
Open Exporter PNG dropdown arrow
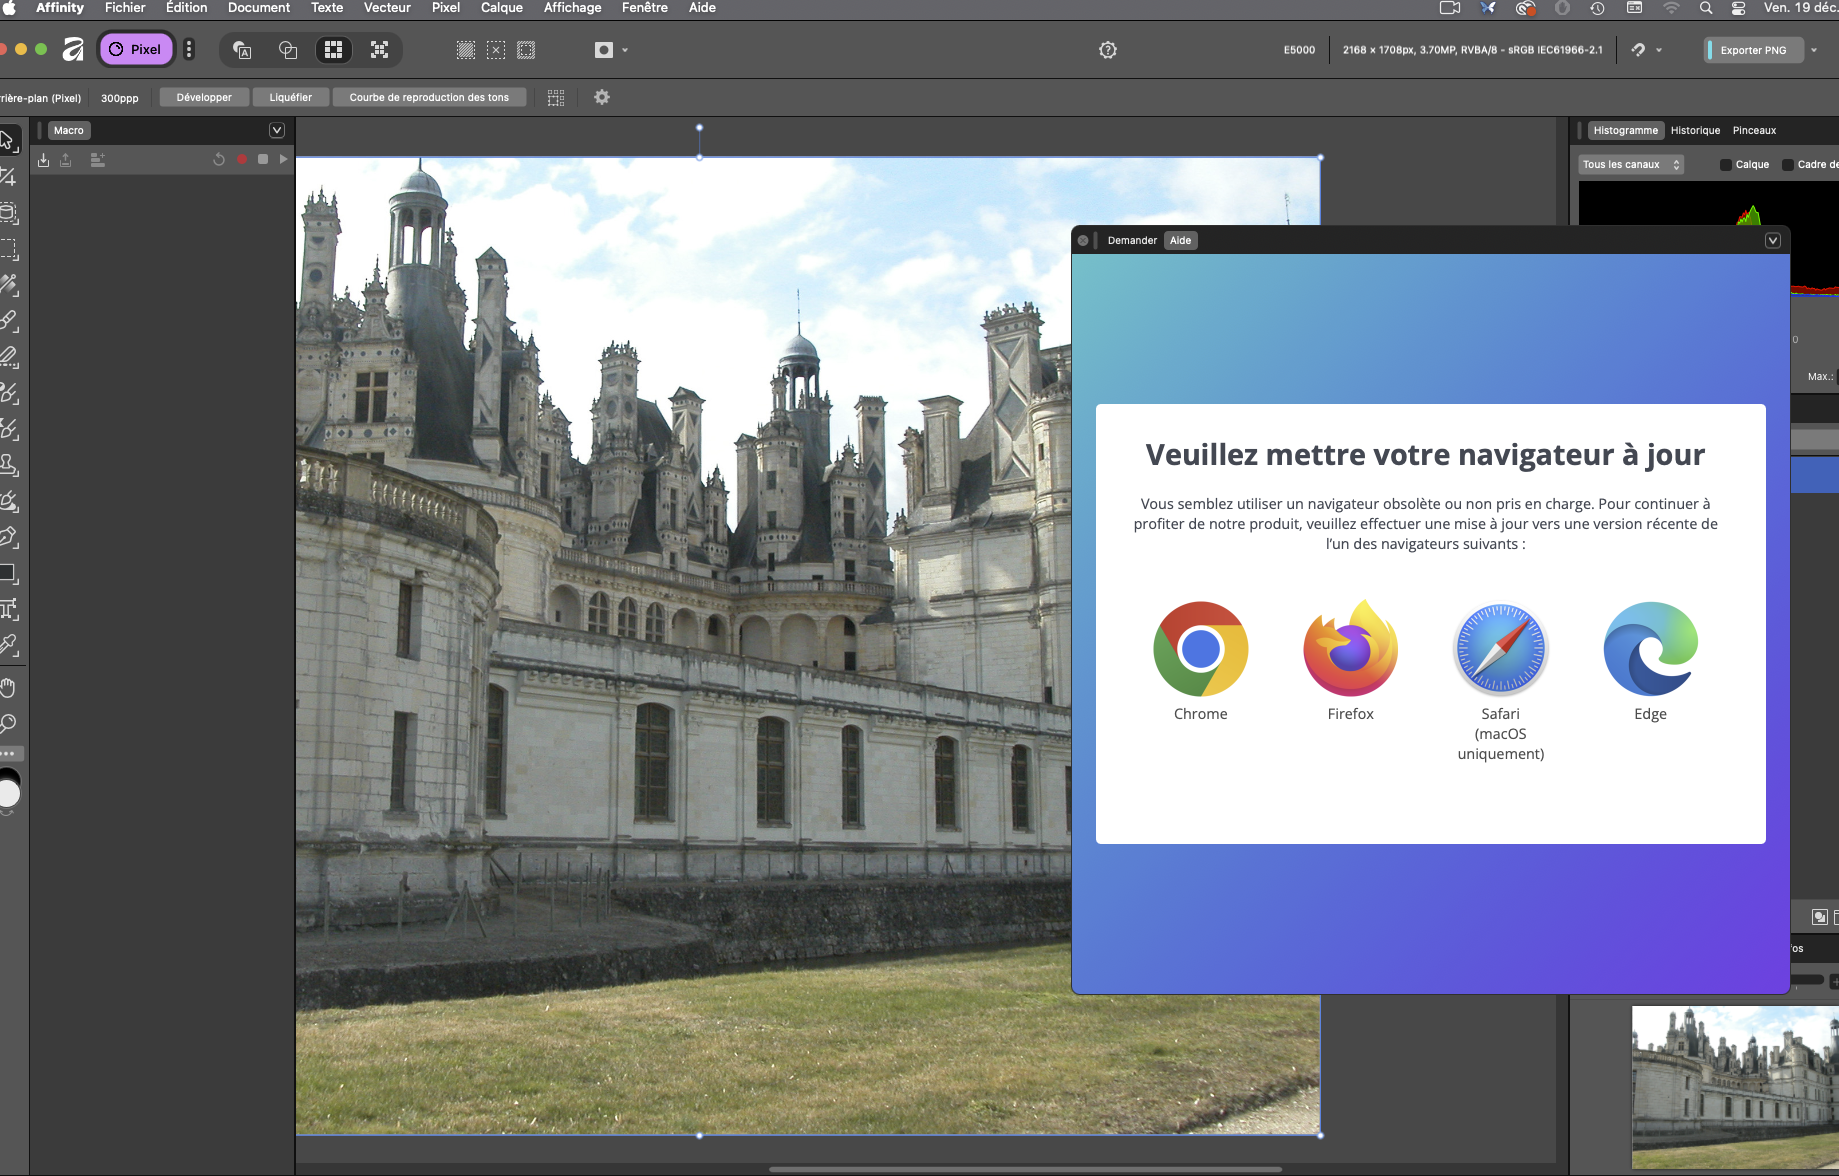tap(1814, 50)
